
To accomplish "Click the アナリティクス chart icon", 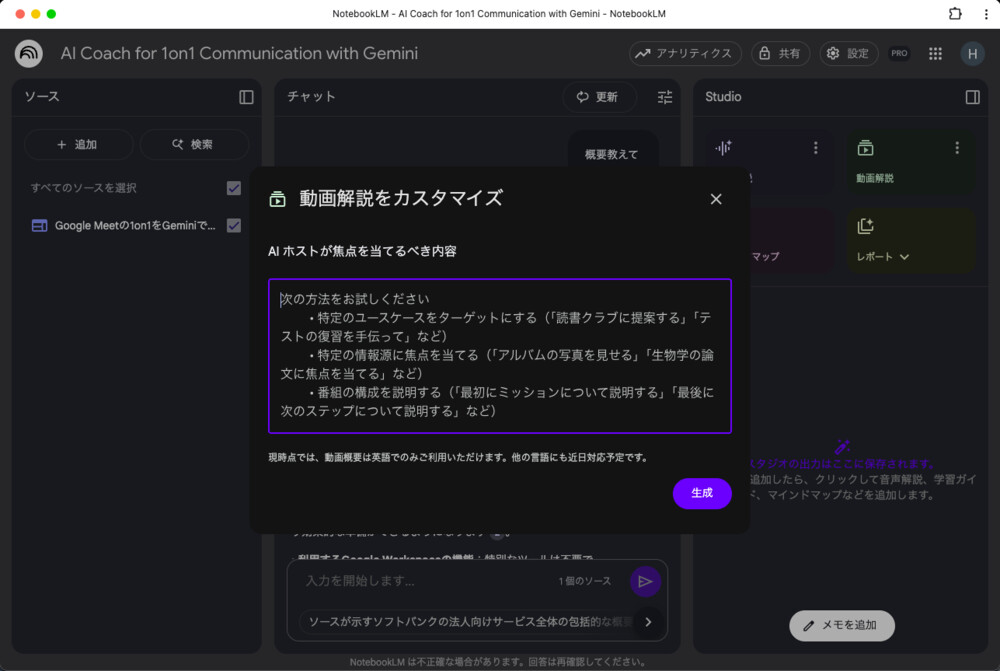I will pos(643,53).
